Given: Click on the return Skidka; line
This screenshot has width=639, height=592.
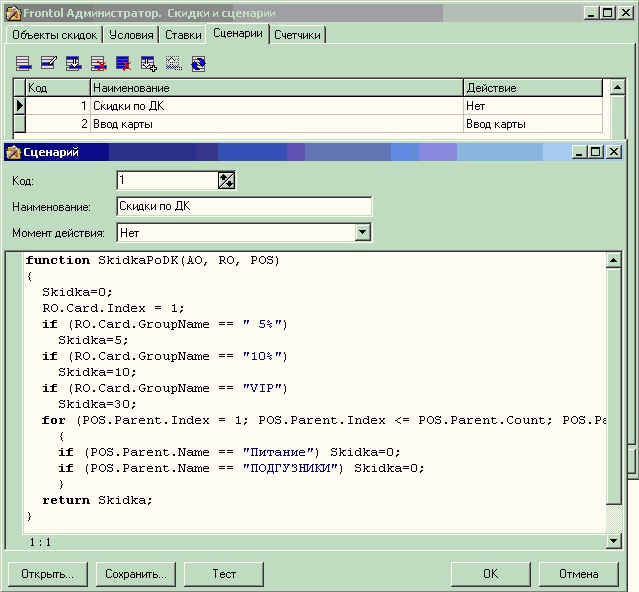Looking at the screenshot, I should pyautogui.click(x=97, y=500).
